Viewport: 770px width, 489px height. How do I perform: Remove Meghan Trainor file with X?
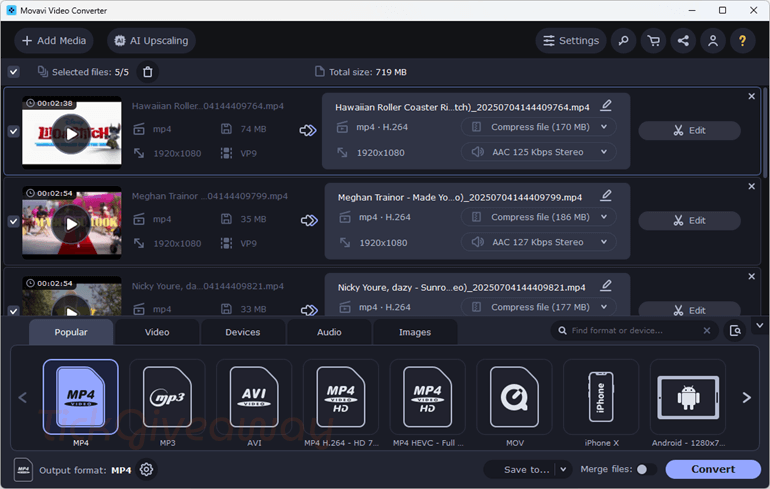click(751, 186)
